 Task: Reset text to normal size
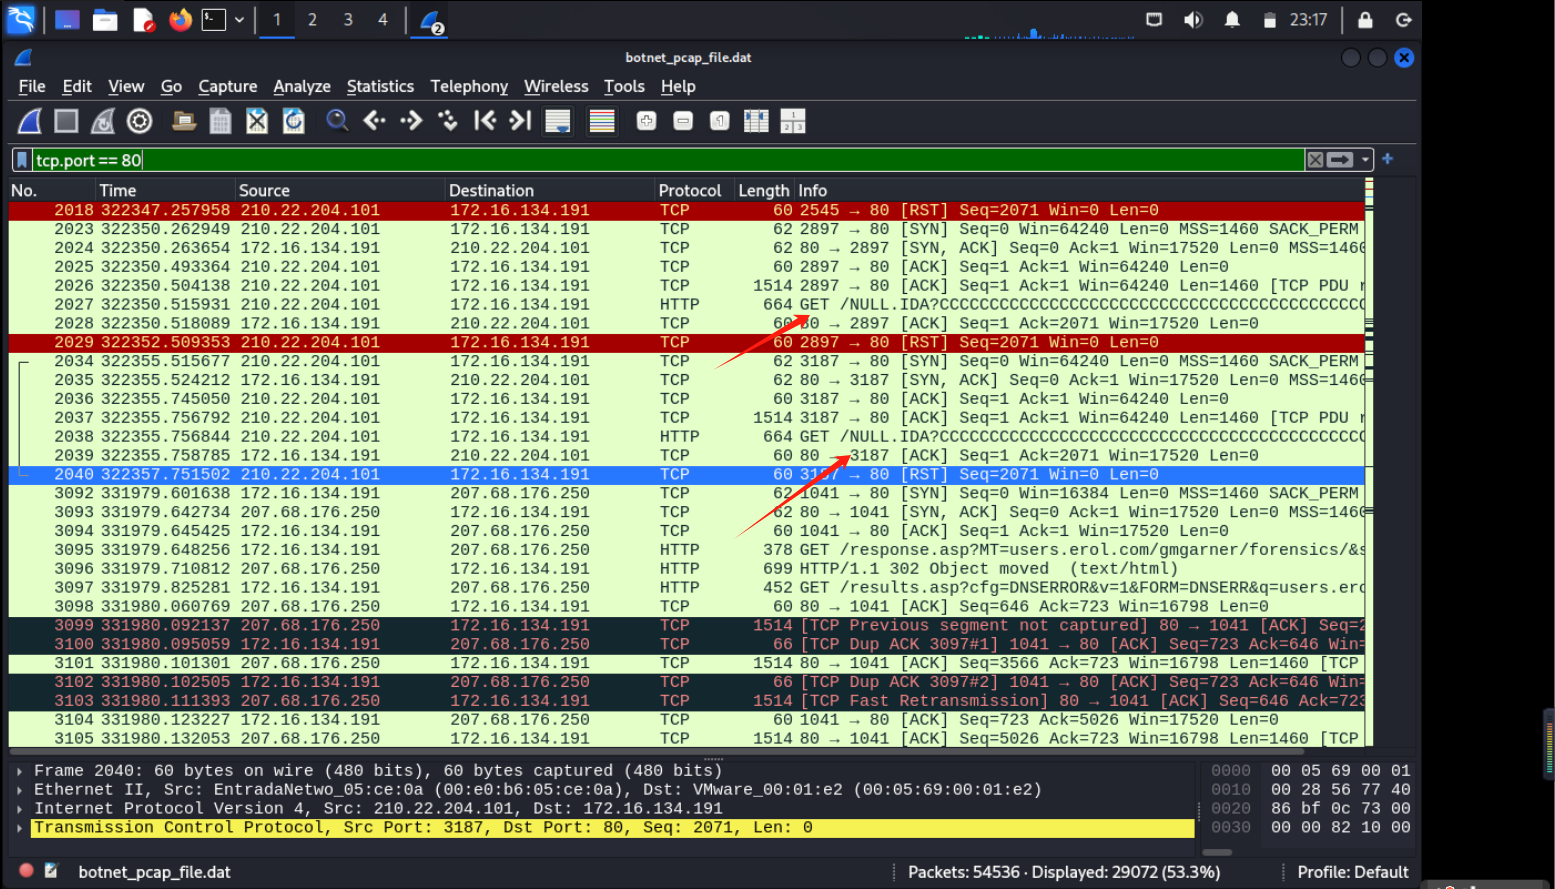[x=720, y=121]
